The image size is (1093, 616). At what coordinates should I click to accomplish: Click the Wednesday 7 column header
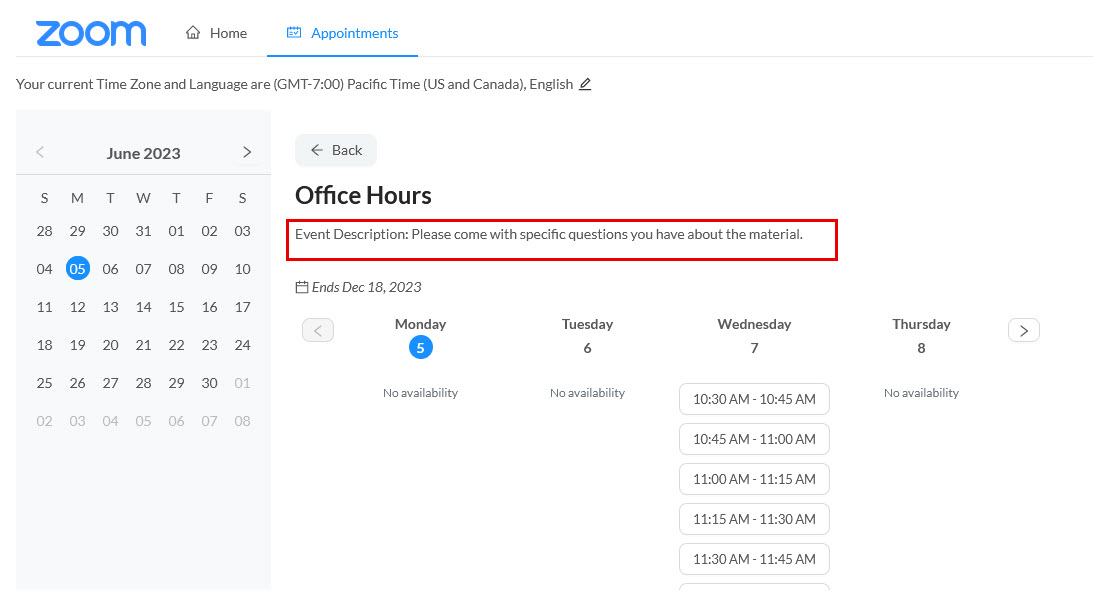coord(754,324)
